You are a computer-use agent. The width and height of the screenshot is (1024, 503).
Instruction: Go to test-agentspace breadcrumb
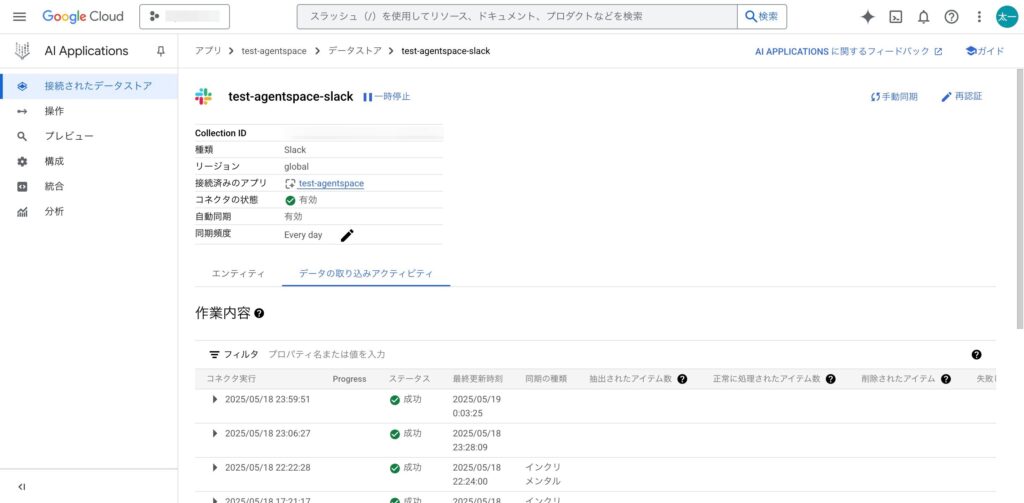pyautogui.click(x=274, y=51)
